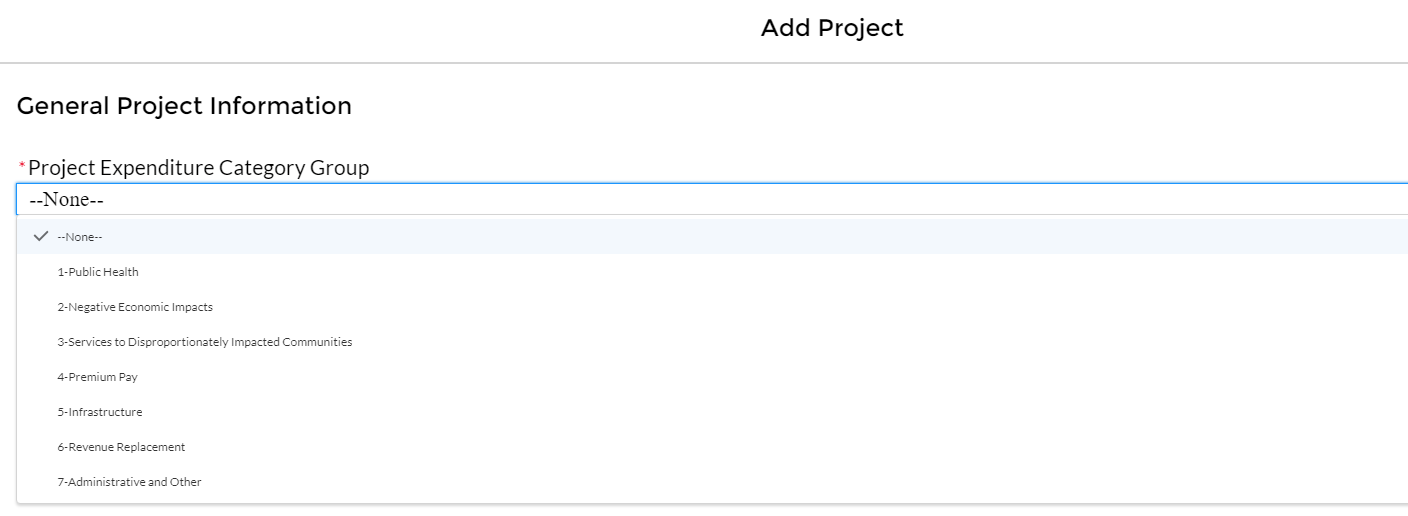Choose the 4-Premium Pay option
This screenshot has width=1408, height=516.
point(97,377)
